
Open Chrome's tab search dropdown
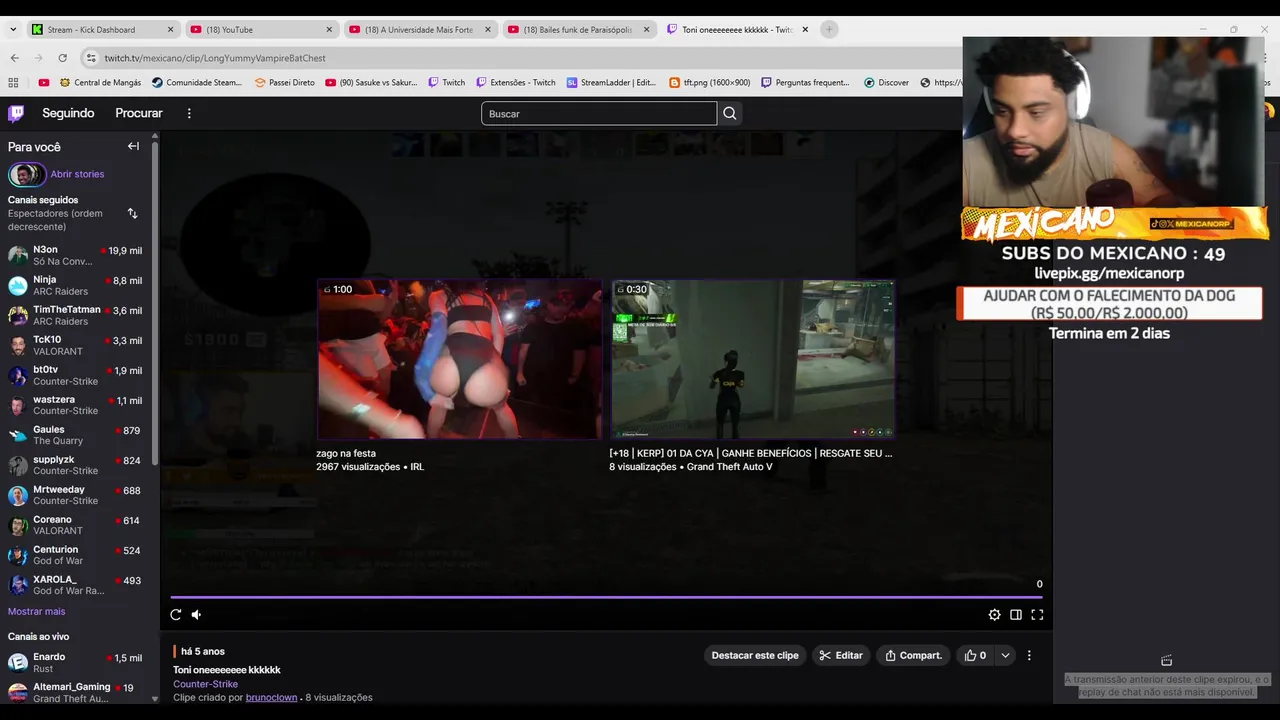(x=13, y=30)
